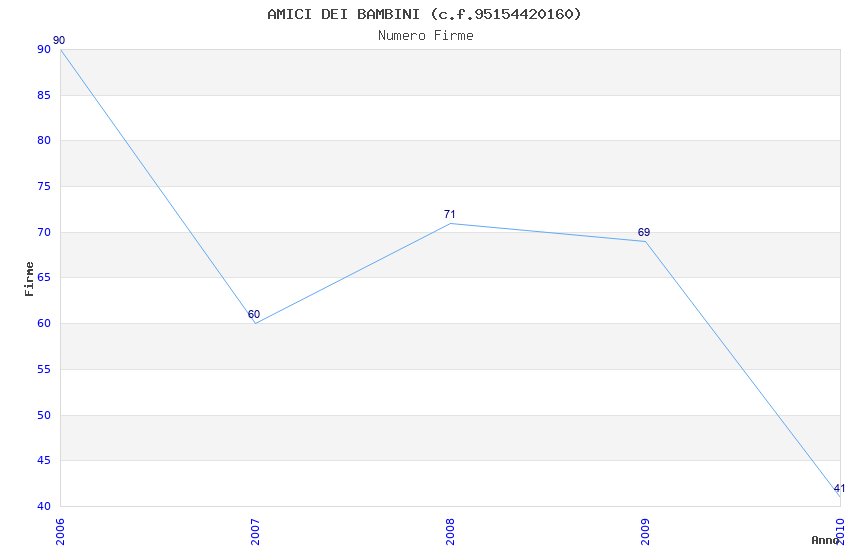Image resolution: width=850 pixels, height=550 pixels.
Task: Select the data point labeled 71
Action: [450, 223]
